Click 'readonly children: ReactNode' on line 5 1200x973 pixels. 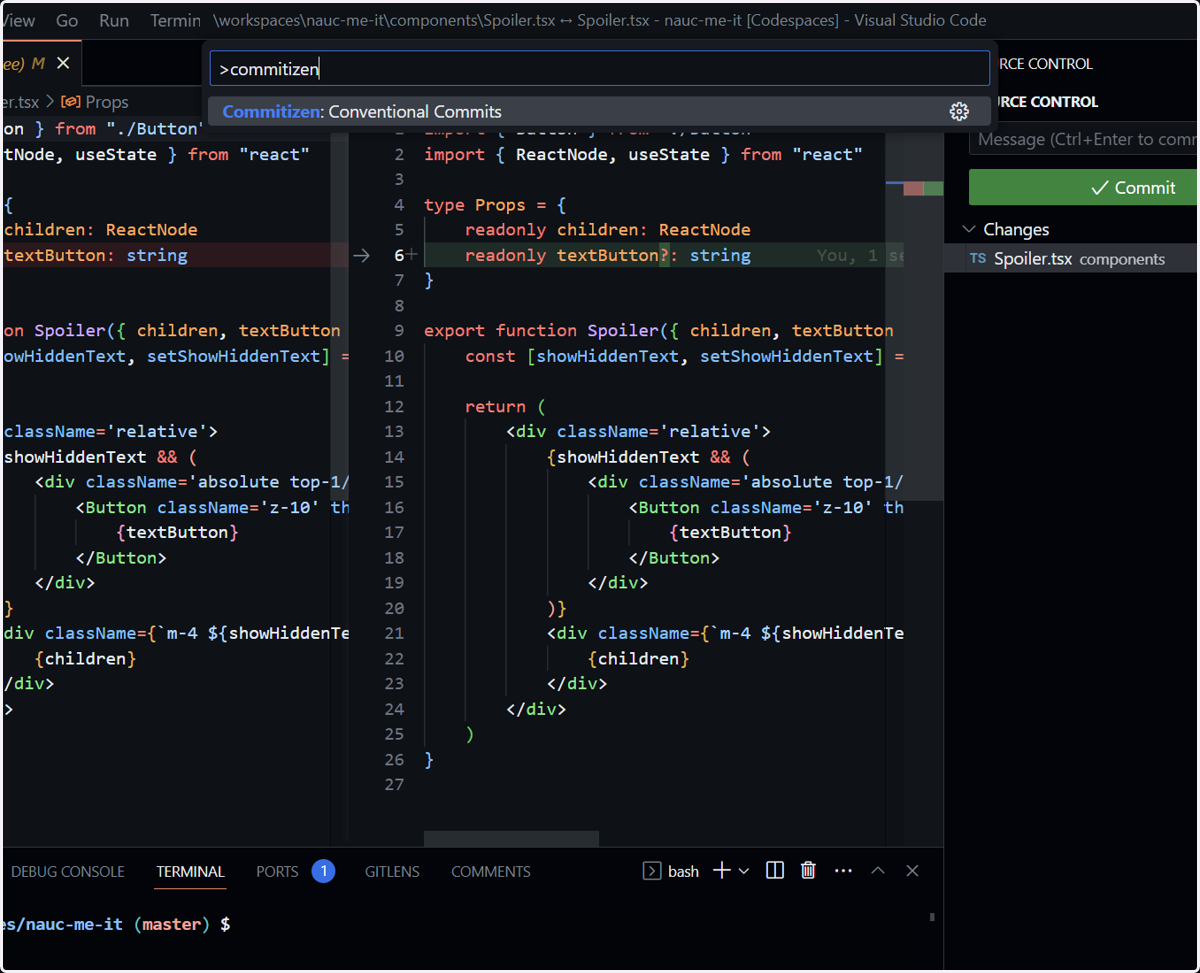coord(607,230)
